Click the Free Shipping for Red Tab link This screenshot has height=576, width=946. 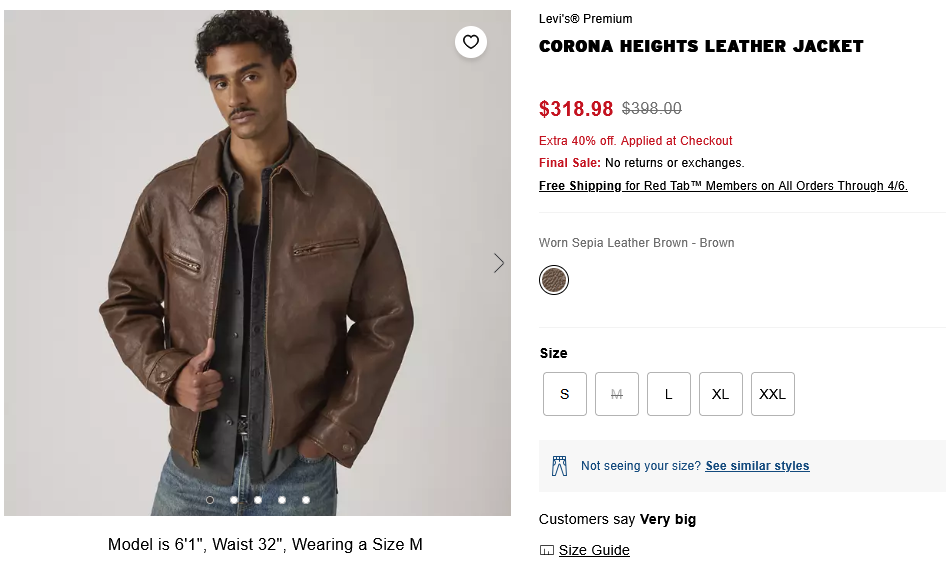723,186
